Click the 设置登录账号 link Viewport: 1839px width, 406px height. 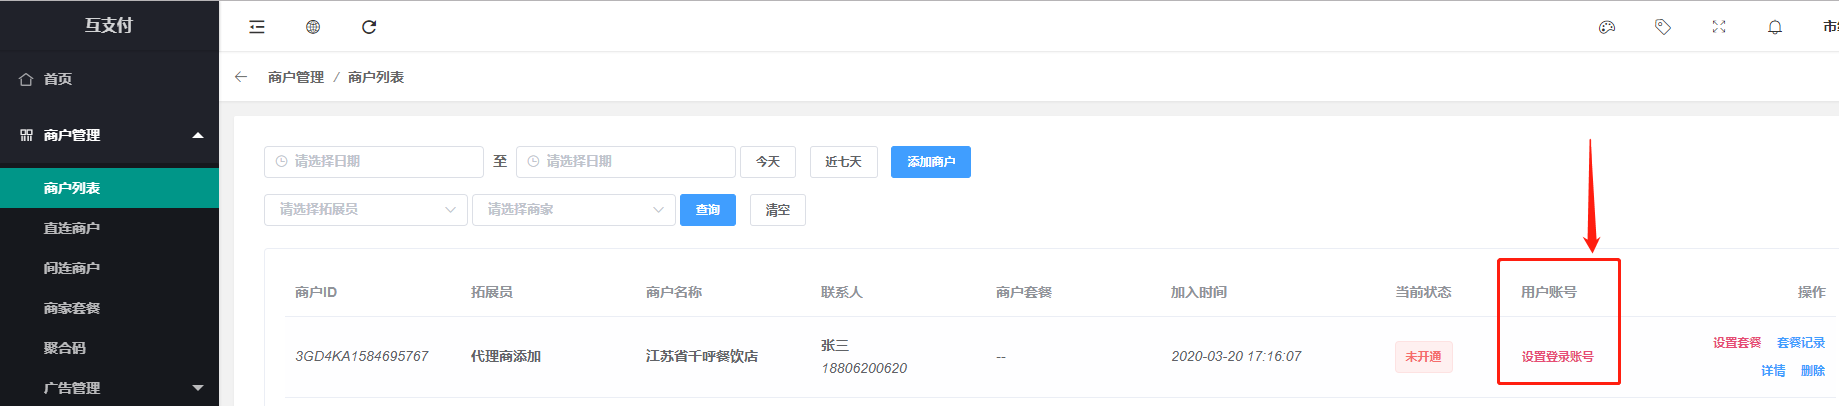[1558, 357]
